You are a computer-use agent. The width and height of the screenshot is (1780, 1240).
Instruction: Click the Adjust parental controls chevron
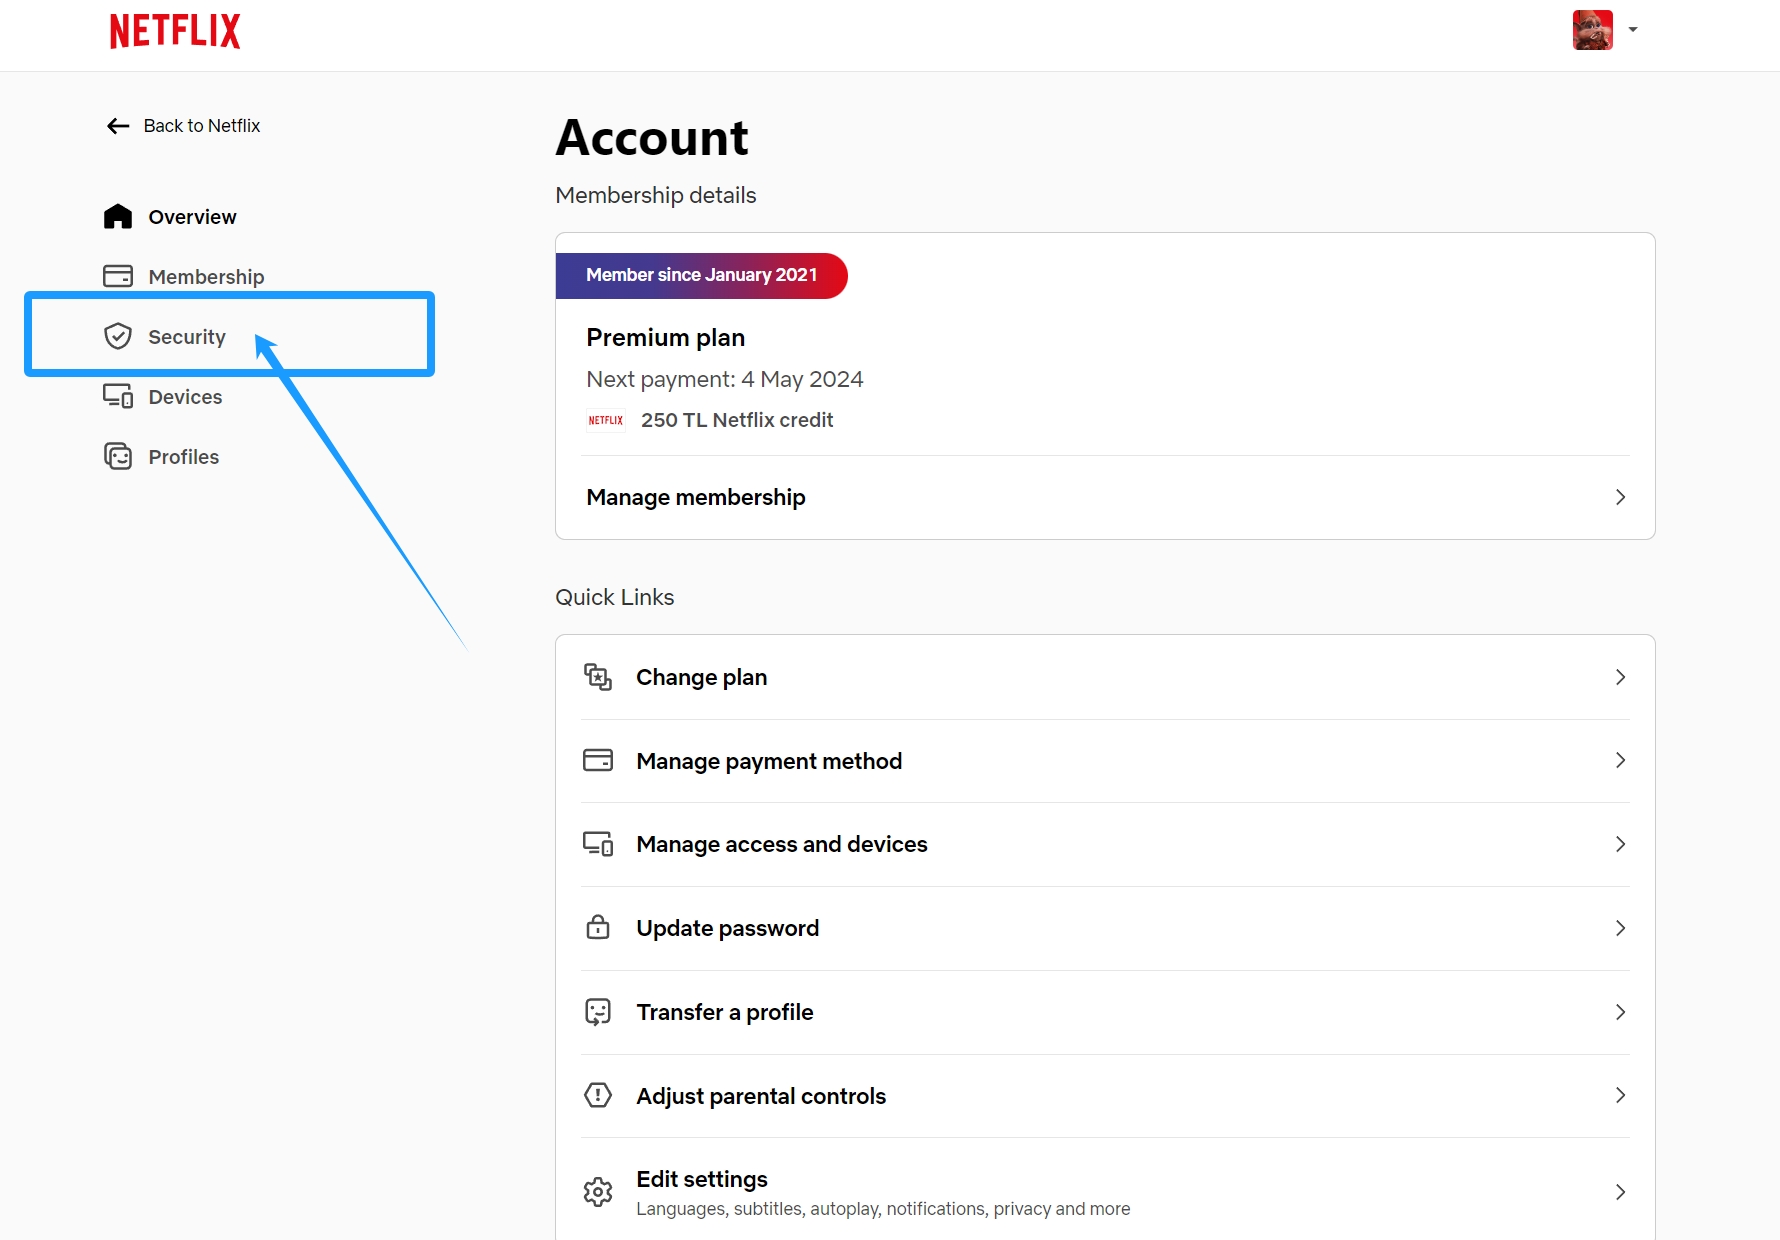(1620, 1096)
